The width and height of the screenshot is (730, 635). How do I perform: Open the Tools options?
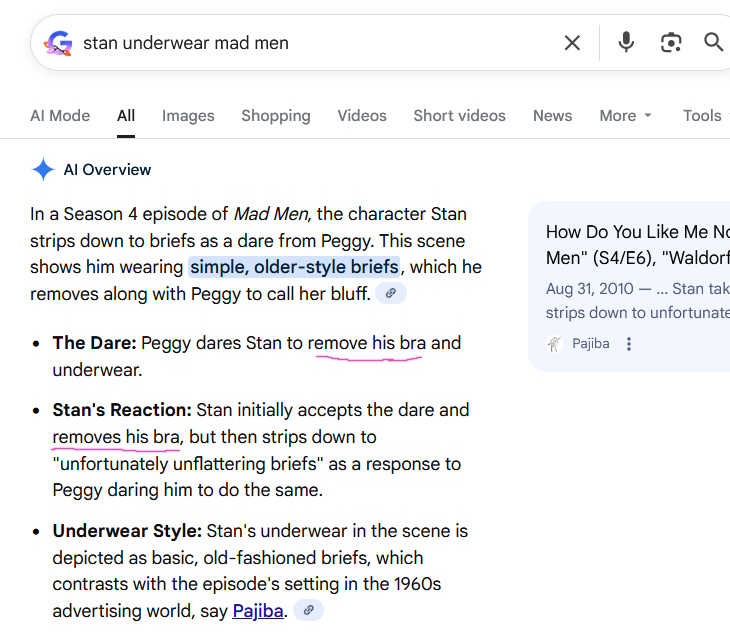pos(702,115)
